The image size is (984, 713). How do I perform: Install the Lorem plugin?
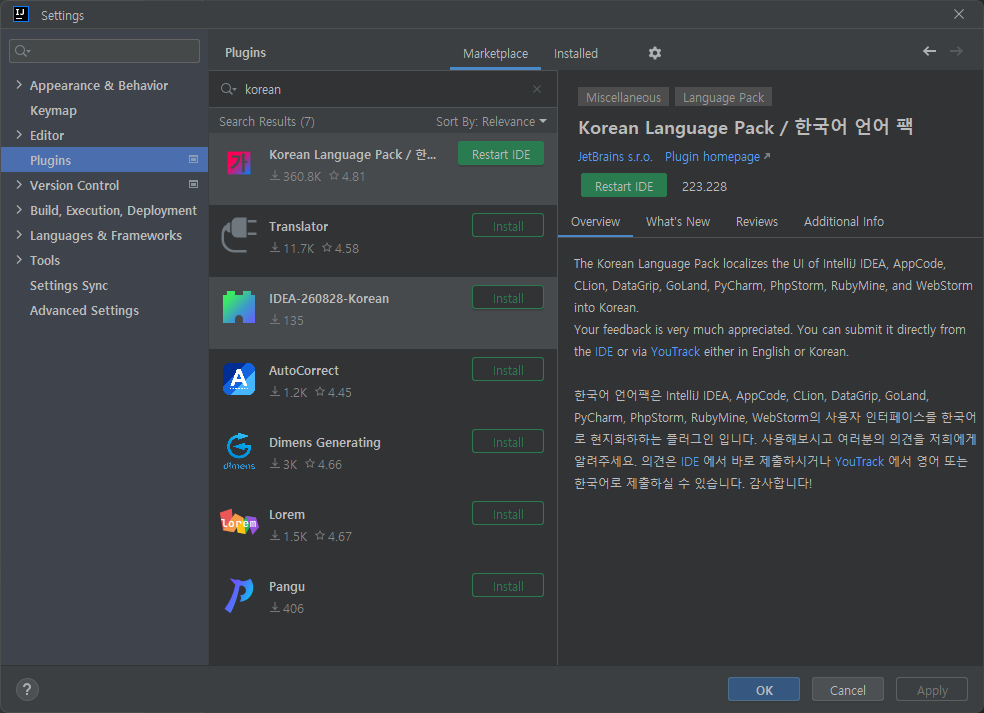pos(508,514)
